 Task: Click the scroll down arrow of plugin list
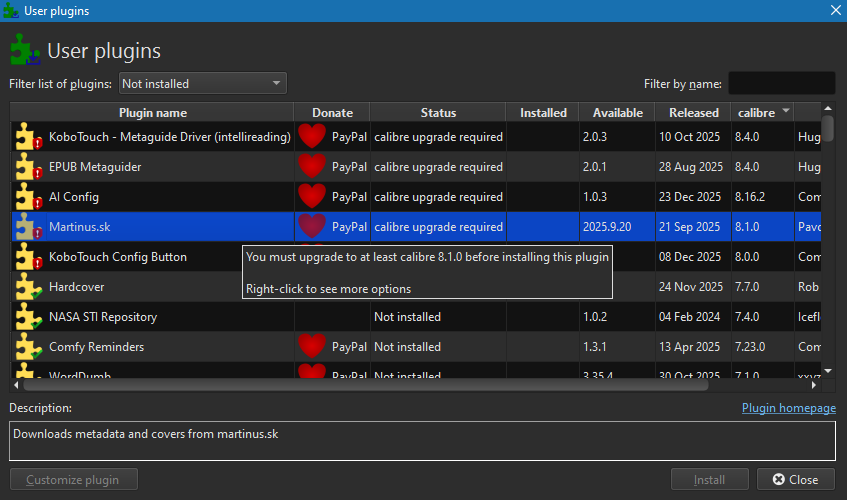[828, 371]
